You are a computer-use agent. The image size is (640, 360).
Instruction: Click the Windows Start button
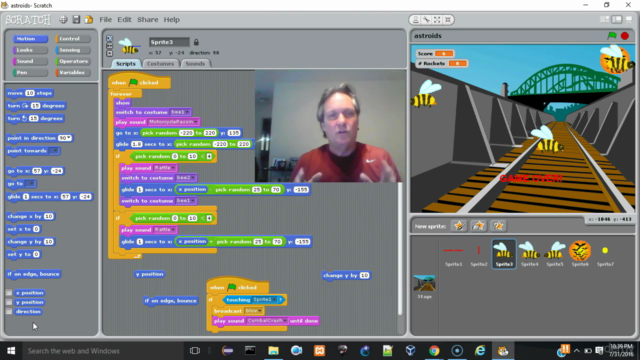11,351
